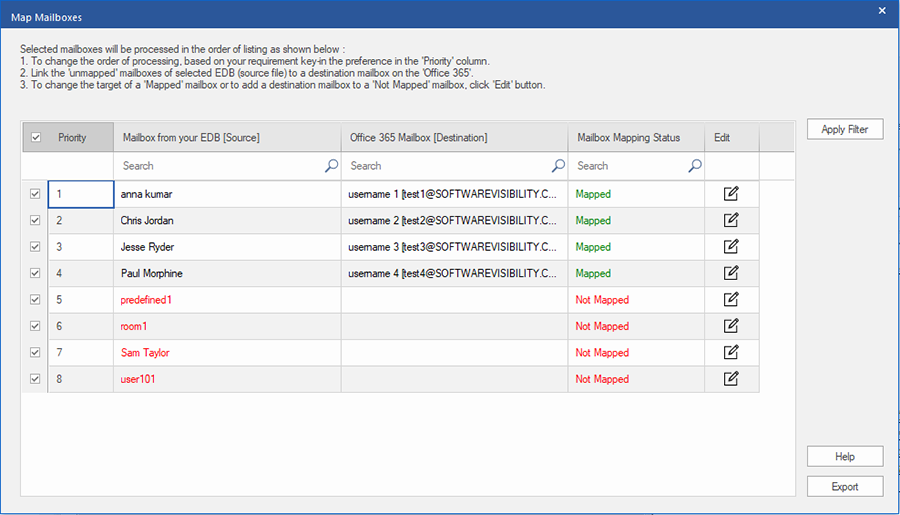Select the Sam Taylor source cell
The image size is (900, 515).
(x=227, y=353)
